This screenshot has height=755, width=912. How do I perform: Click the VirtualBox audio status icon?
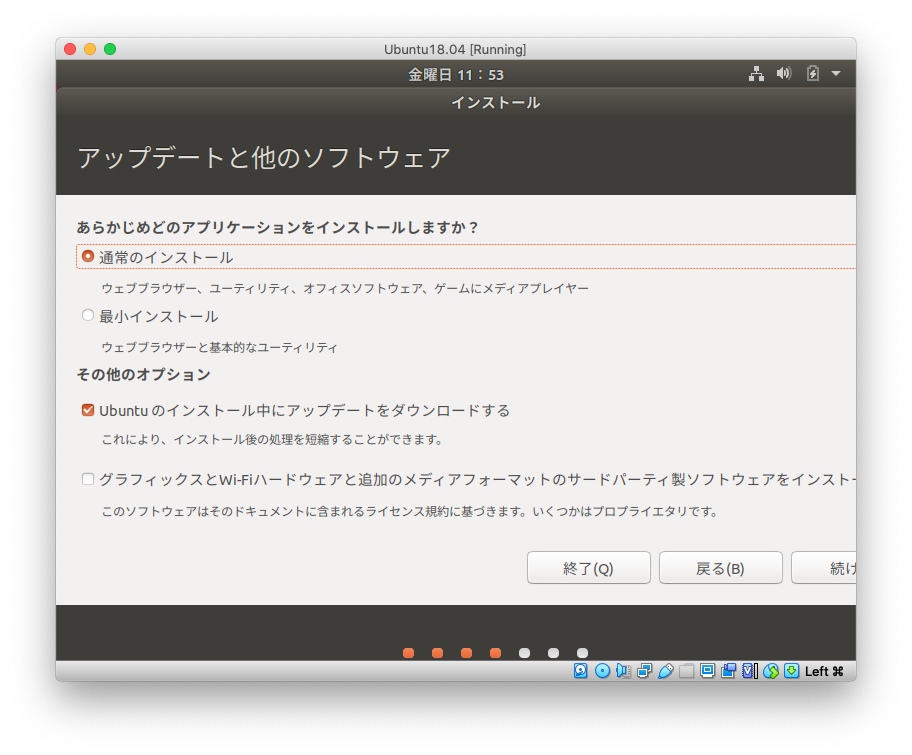622,670
